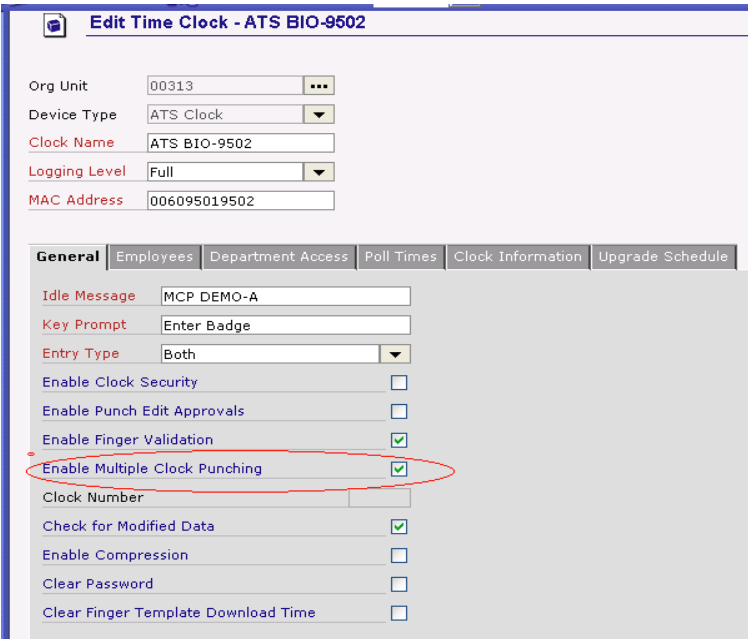Expand the Device Type dropdown arrow
748x639 pixels.
click(x=319, y=114)
